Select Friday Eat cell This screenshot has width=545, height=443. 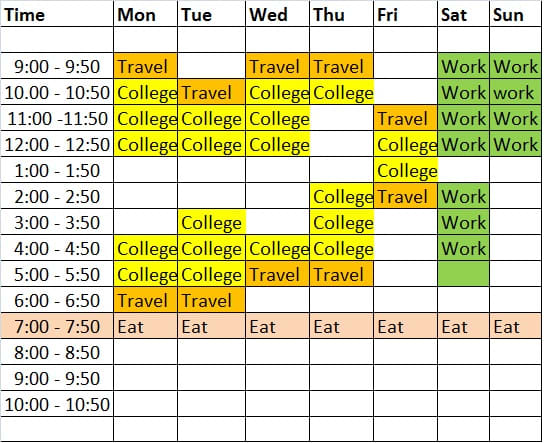pyautogui.click(x=405, y=326)
